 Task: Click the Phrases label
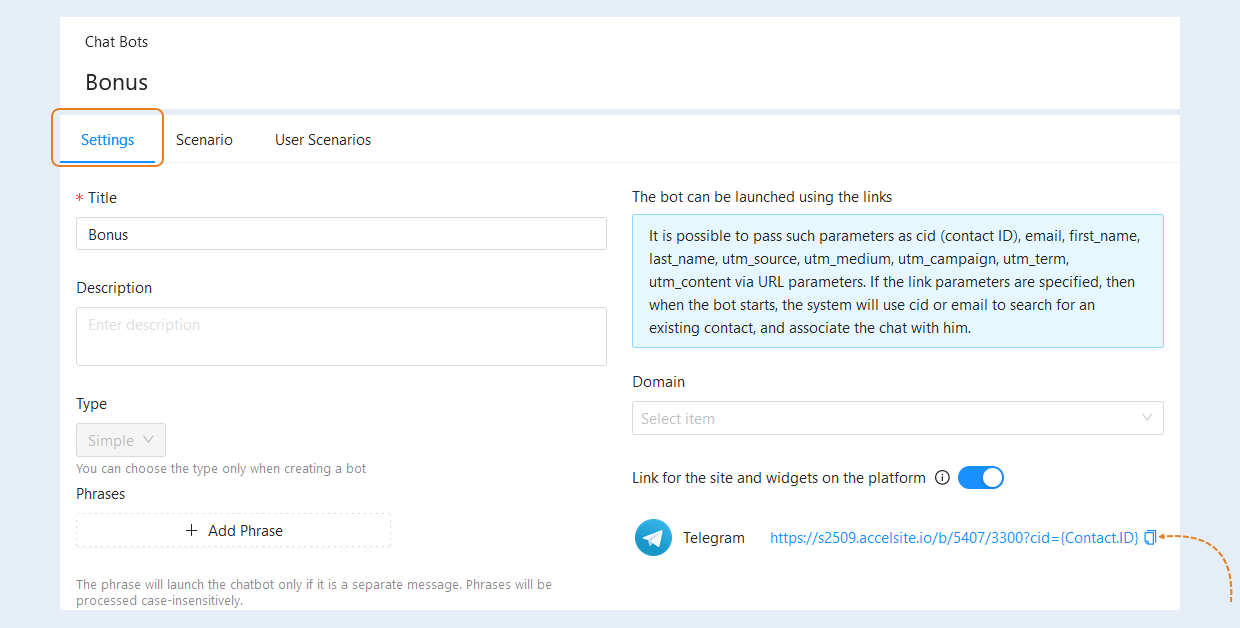point(101,493)
